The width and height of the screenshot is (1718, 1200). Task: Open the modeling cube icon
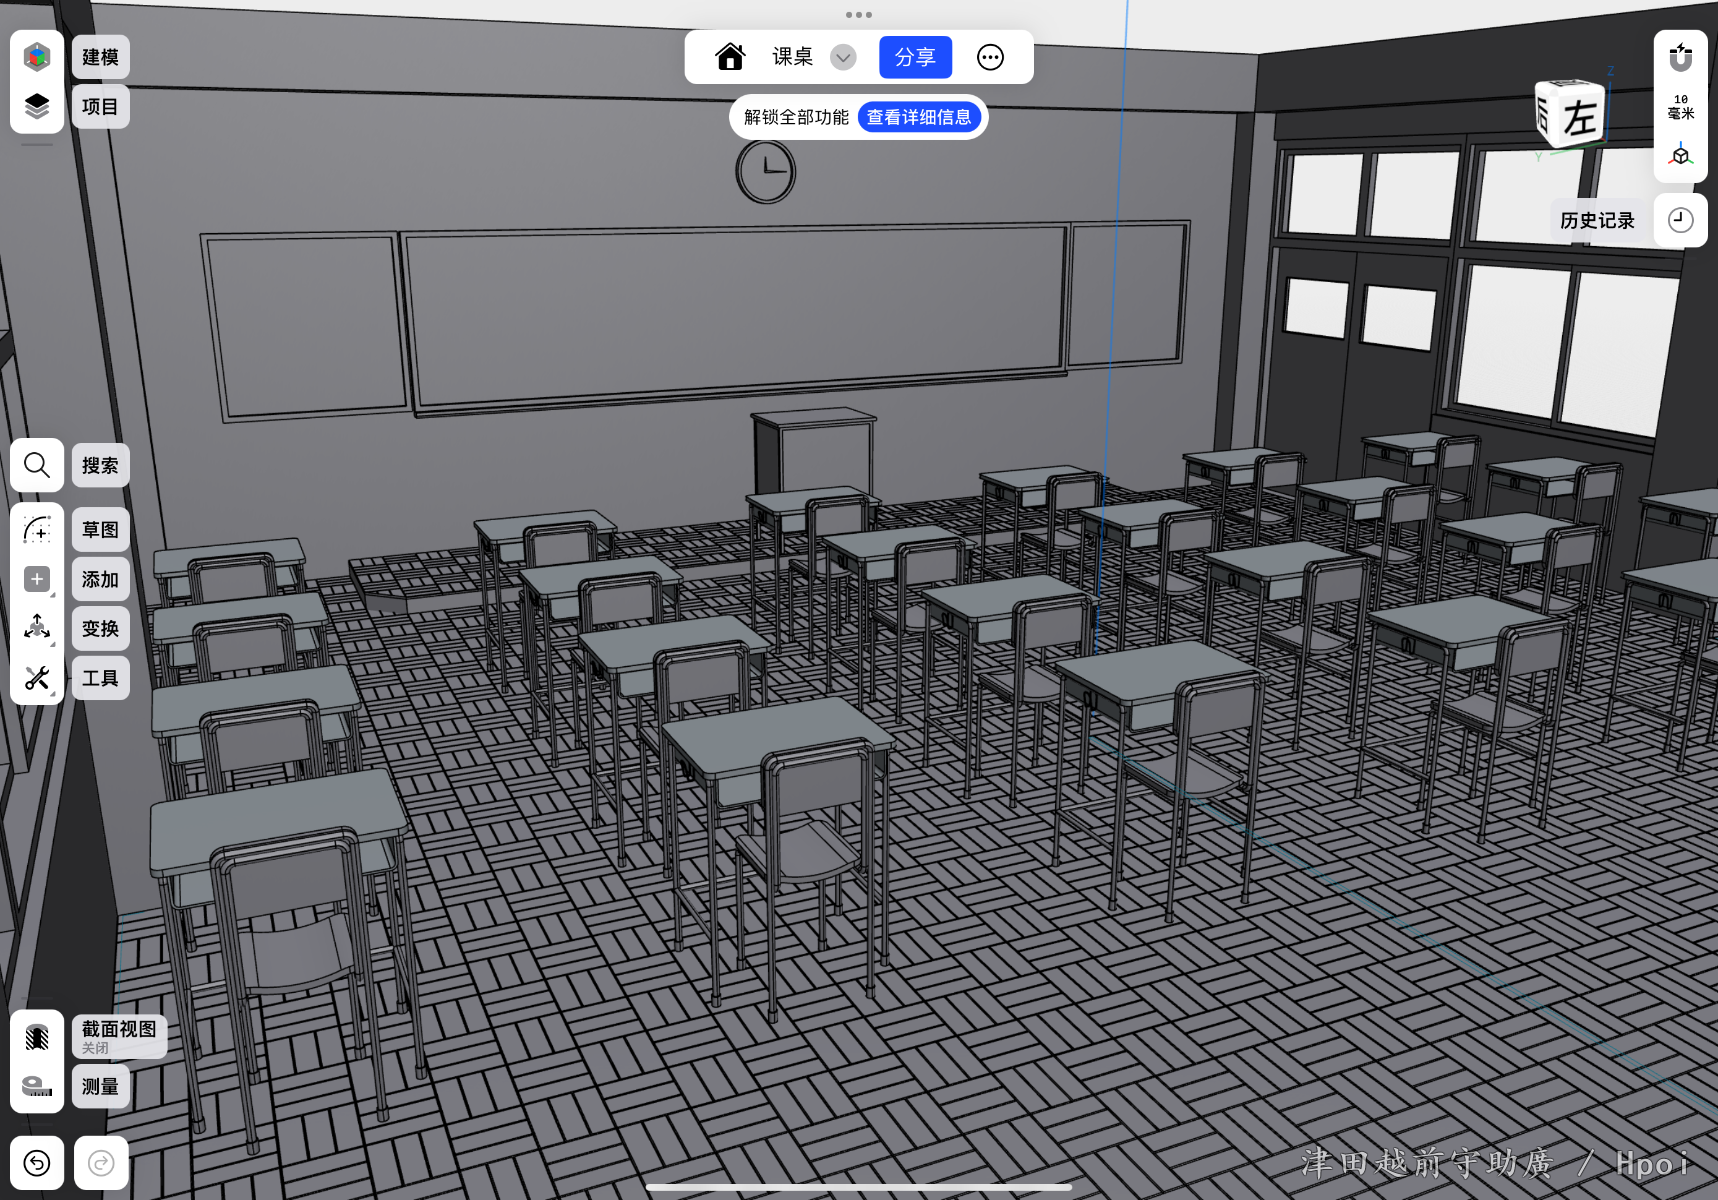tap(37, 57)
